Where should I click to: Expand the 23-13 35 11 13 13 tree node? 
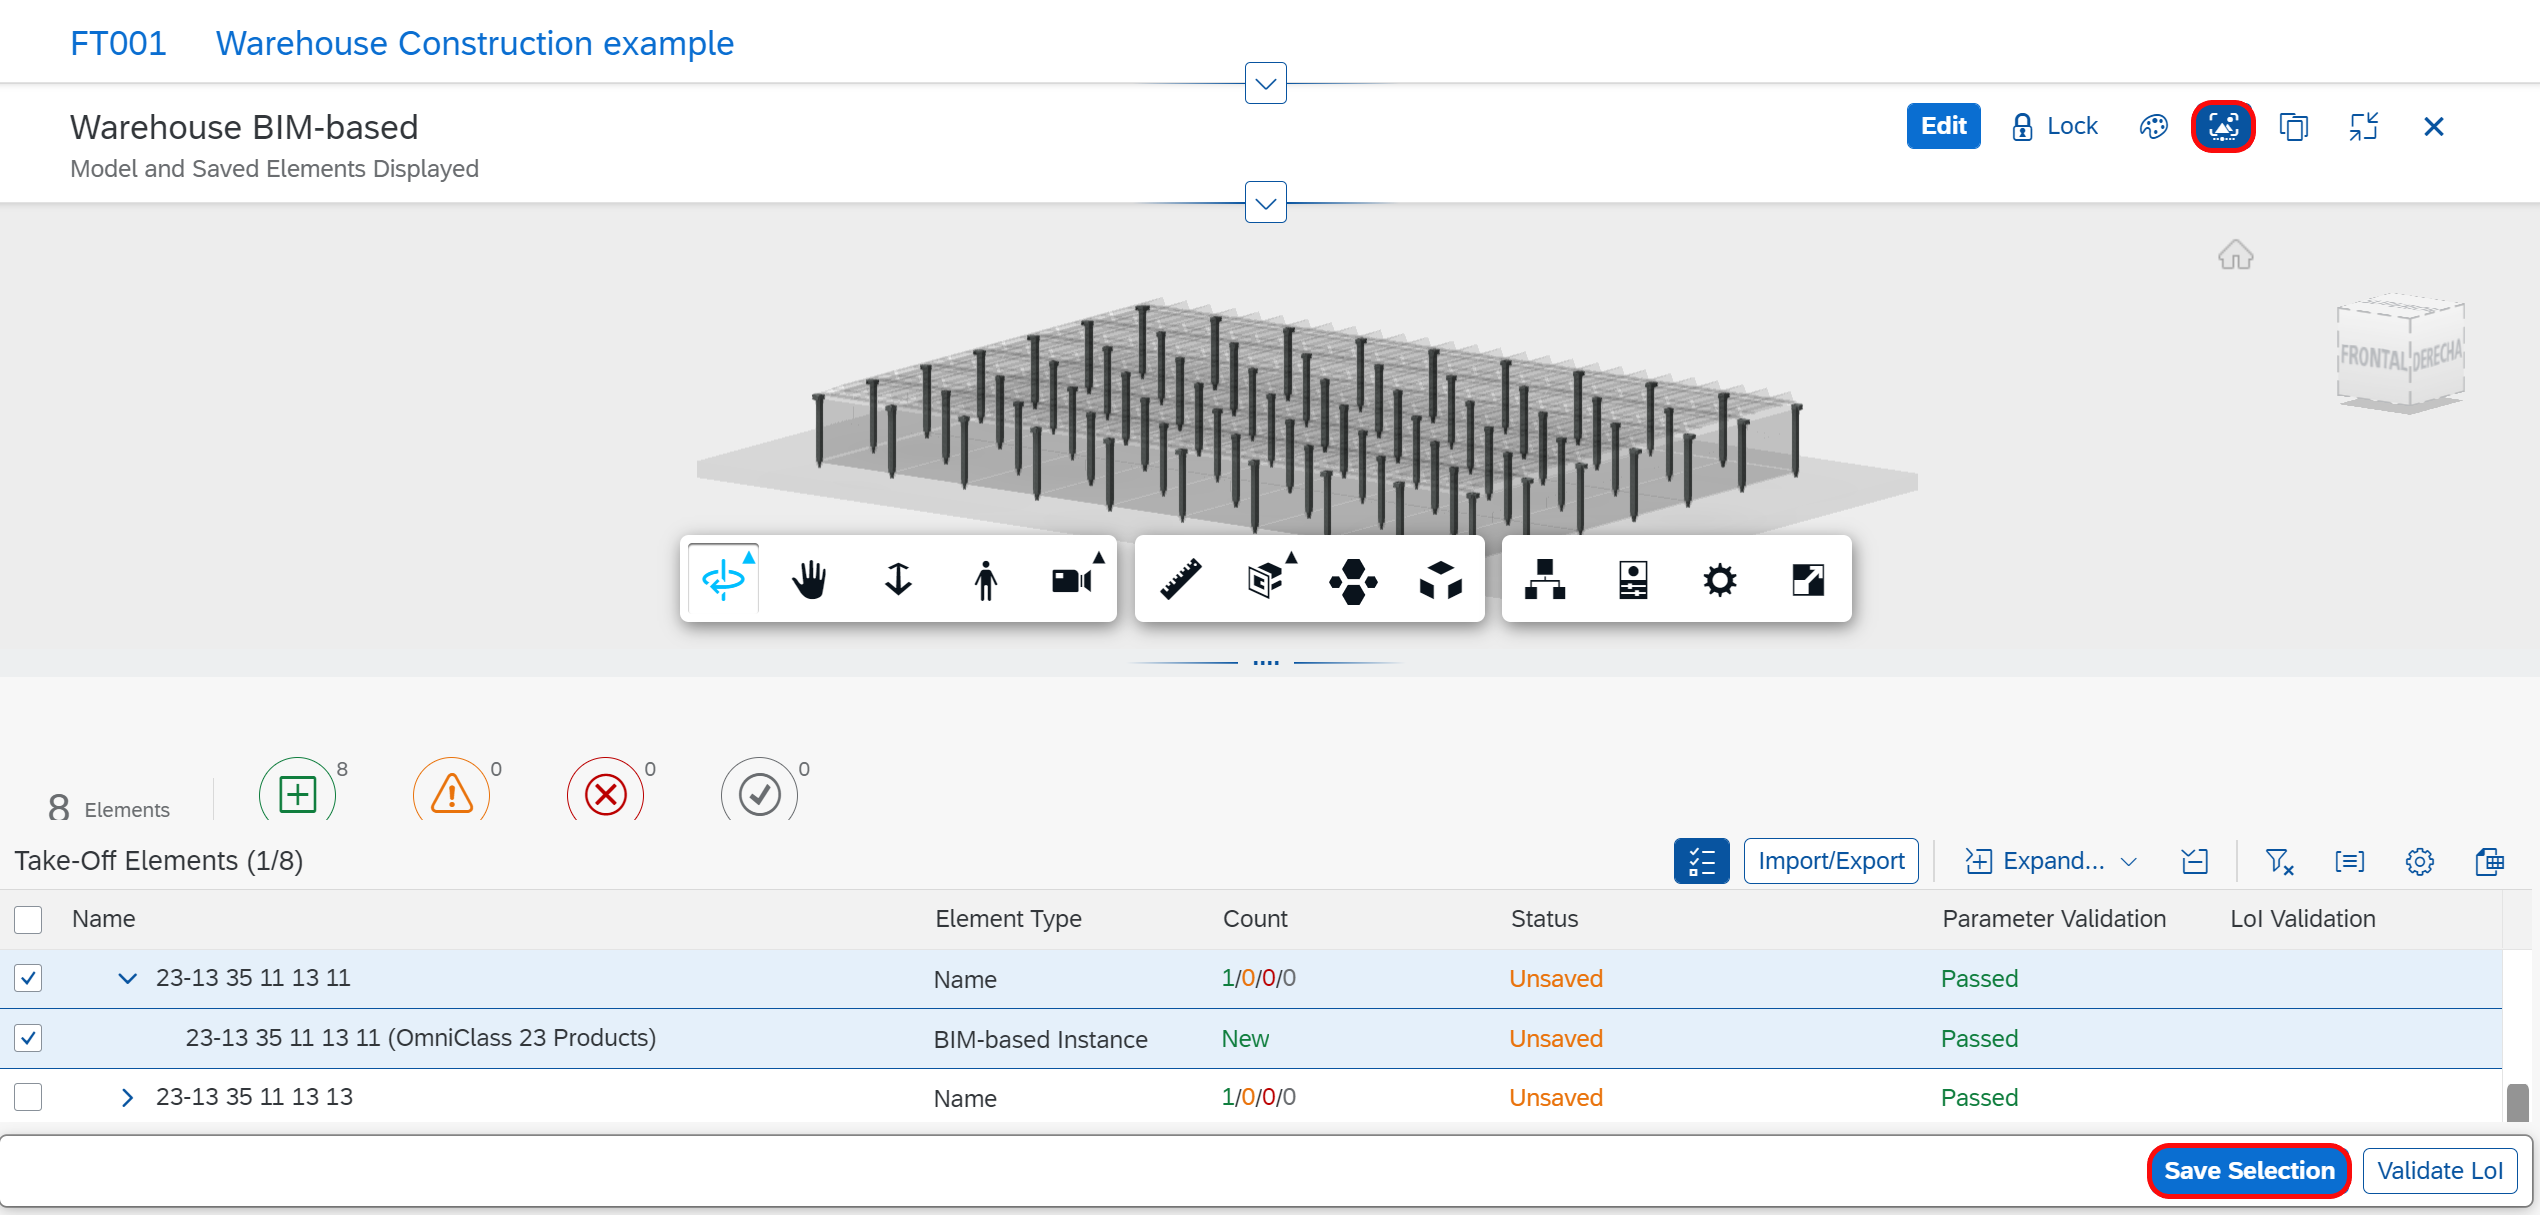coord(127,1097)
